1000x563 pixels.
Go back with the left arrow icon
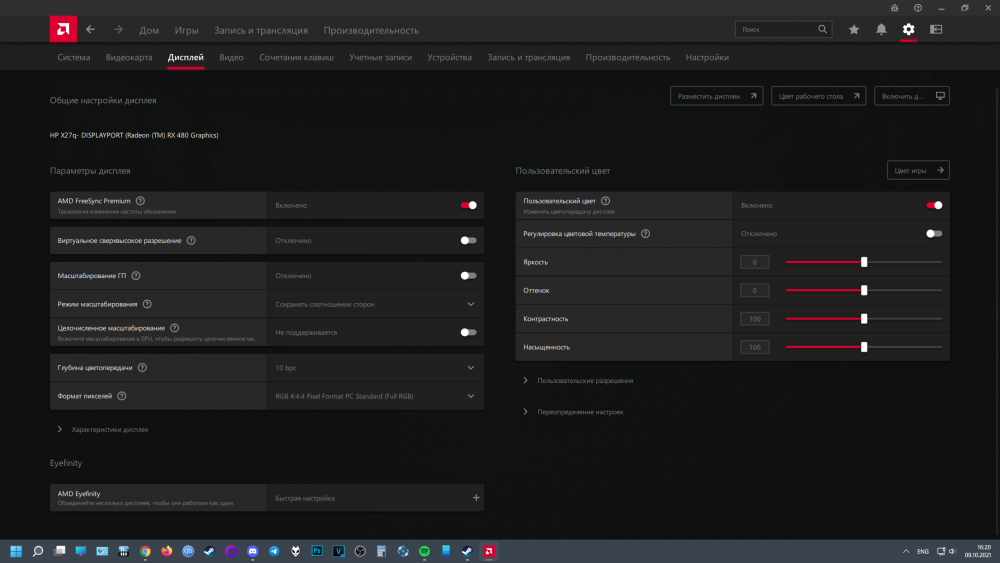click(x=91, y=30)
